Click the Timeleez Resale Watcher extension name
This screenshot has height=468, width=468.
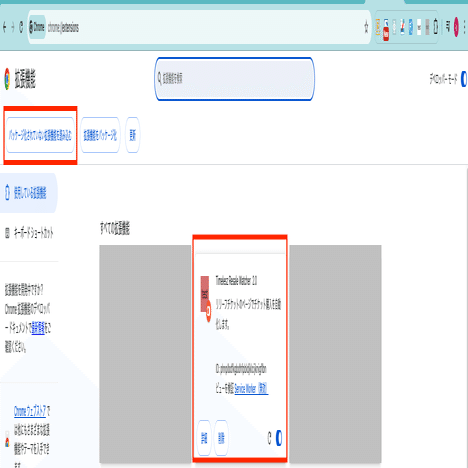[236, 281]
